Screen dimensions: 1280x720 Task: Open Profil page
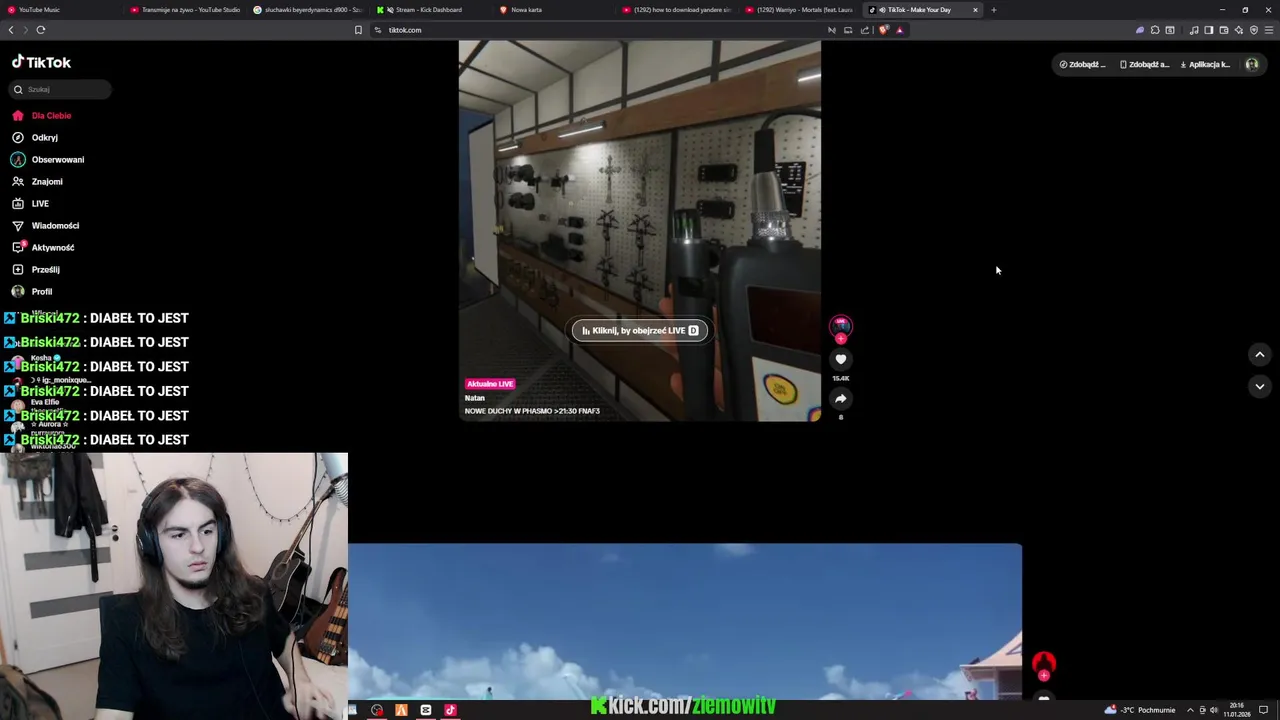click(32, 291)
